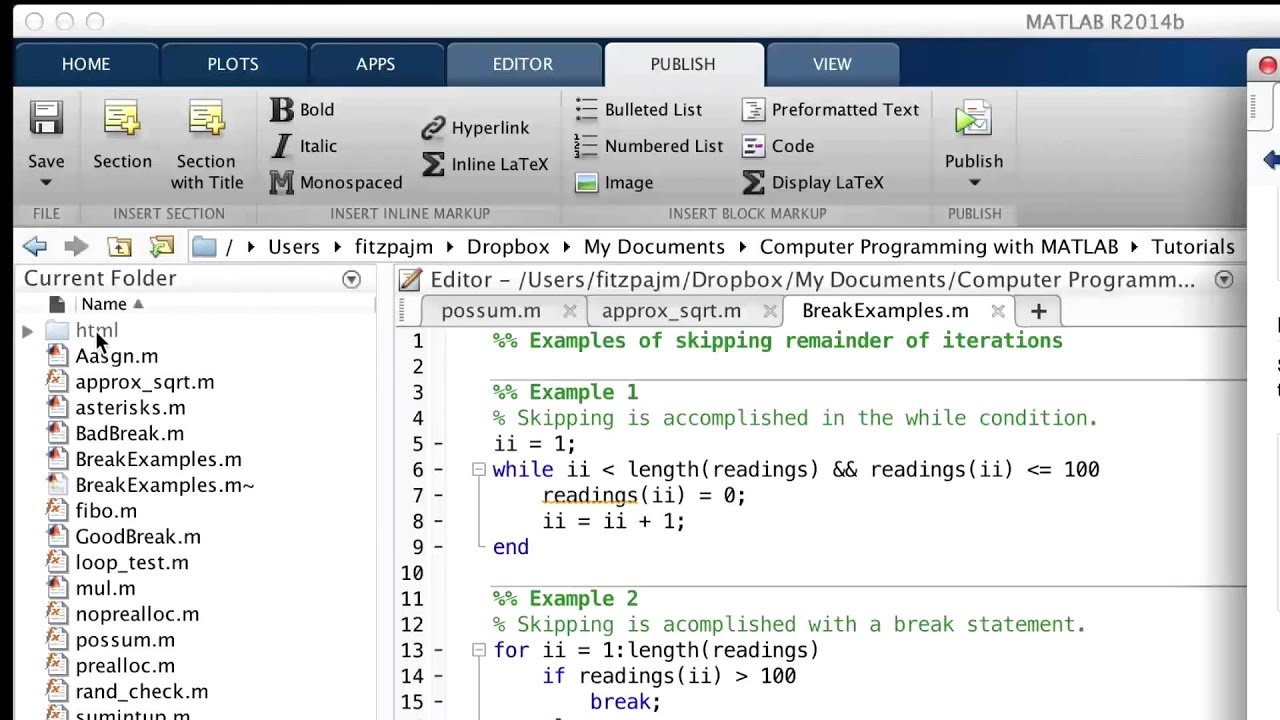Apply Bold inline markup

(302, 110)
